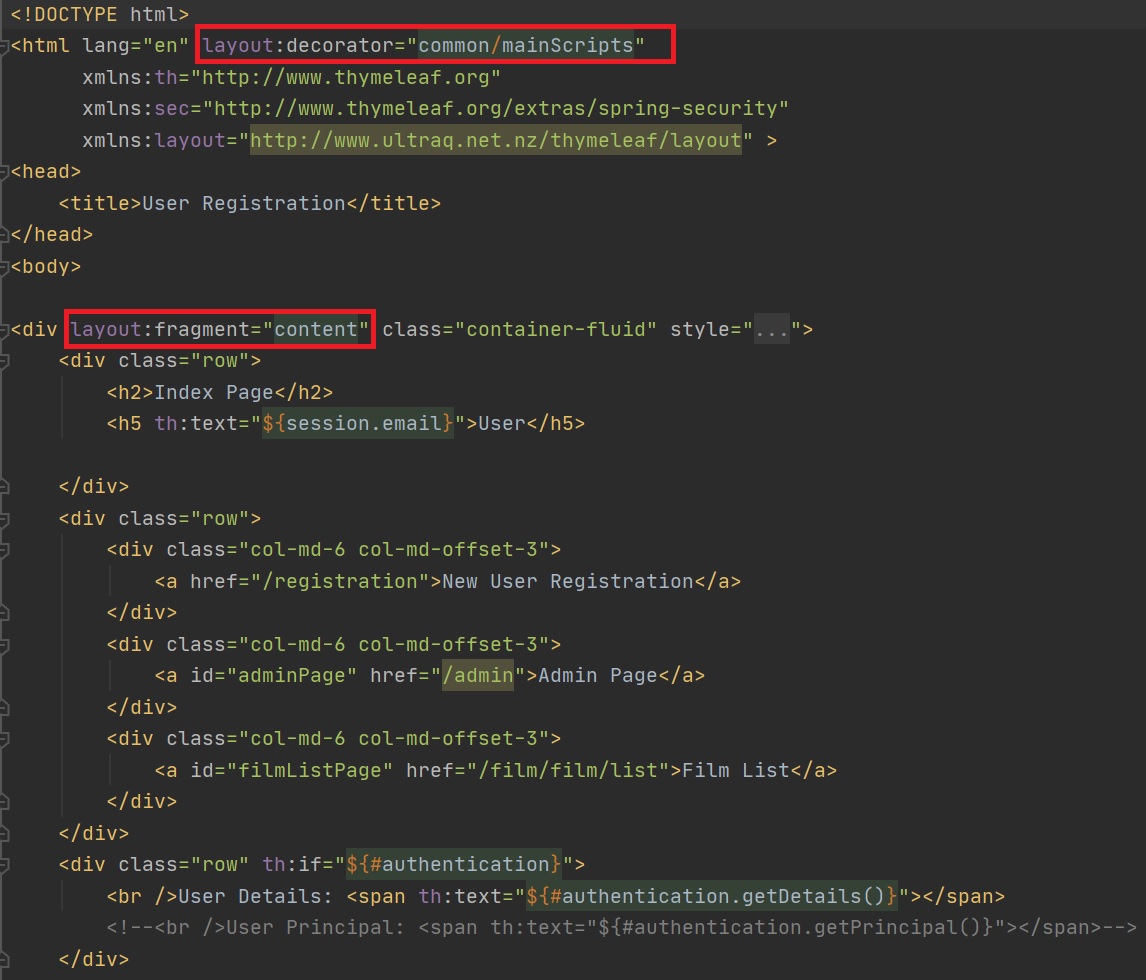Collapse the html tag fold marker
Viewport: 1146px width, 980px height.
(x=4, y=46)
